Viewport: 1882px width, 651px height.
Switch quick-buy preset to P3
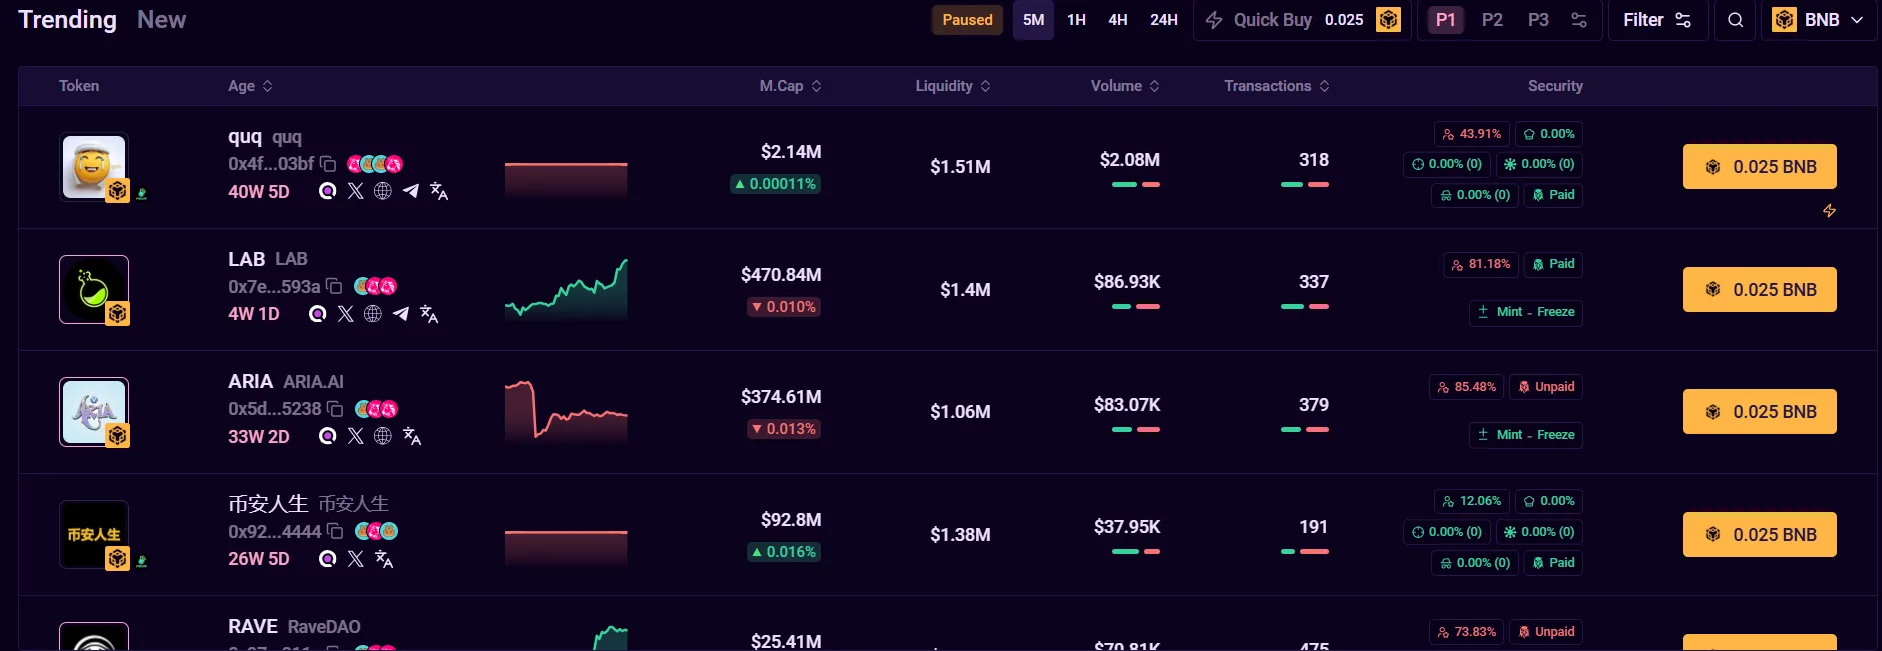(1537, 20)
